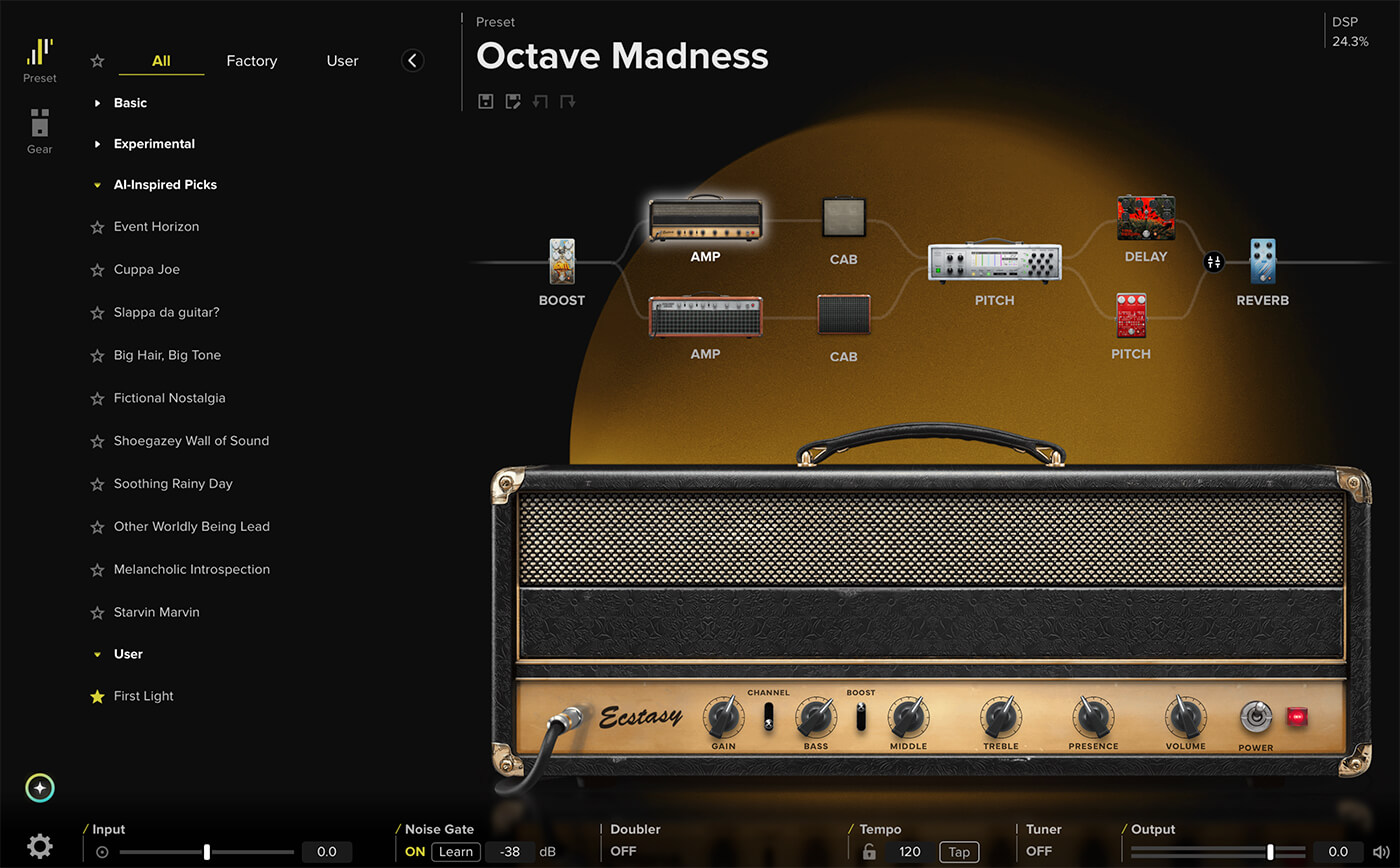The width and height of the screenshot is (1400, 868).
Task: Collapse the preset browser with the chevron
Action: click(x=412, y=61)
